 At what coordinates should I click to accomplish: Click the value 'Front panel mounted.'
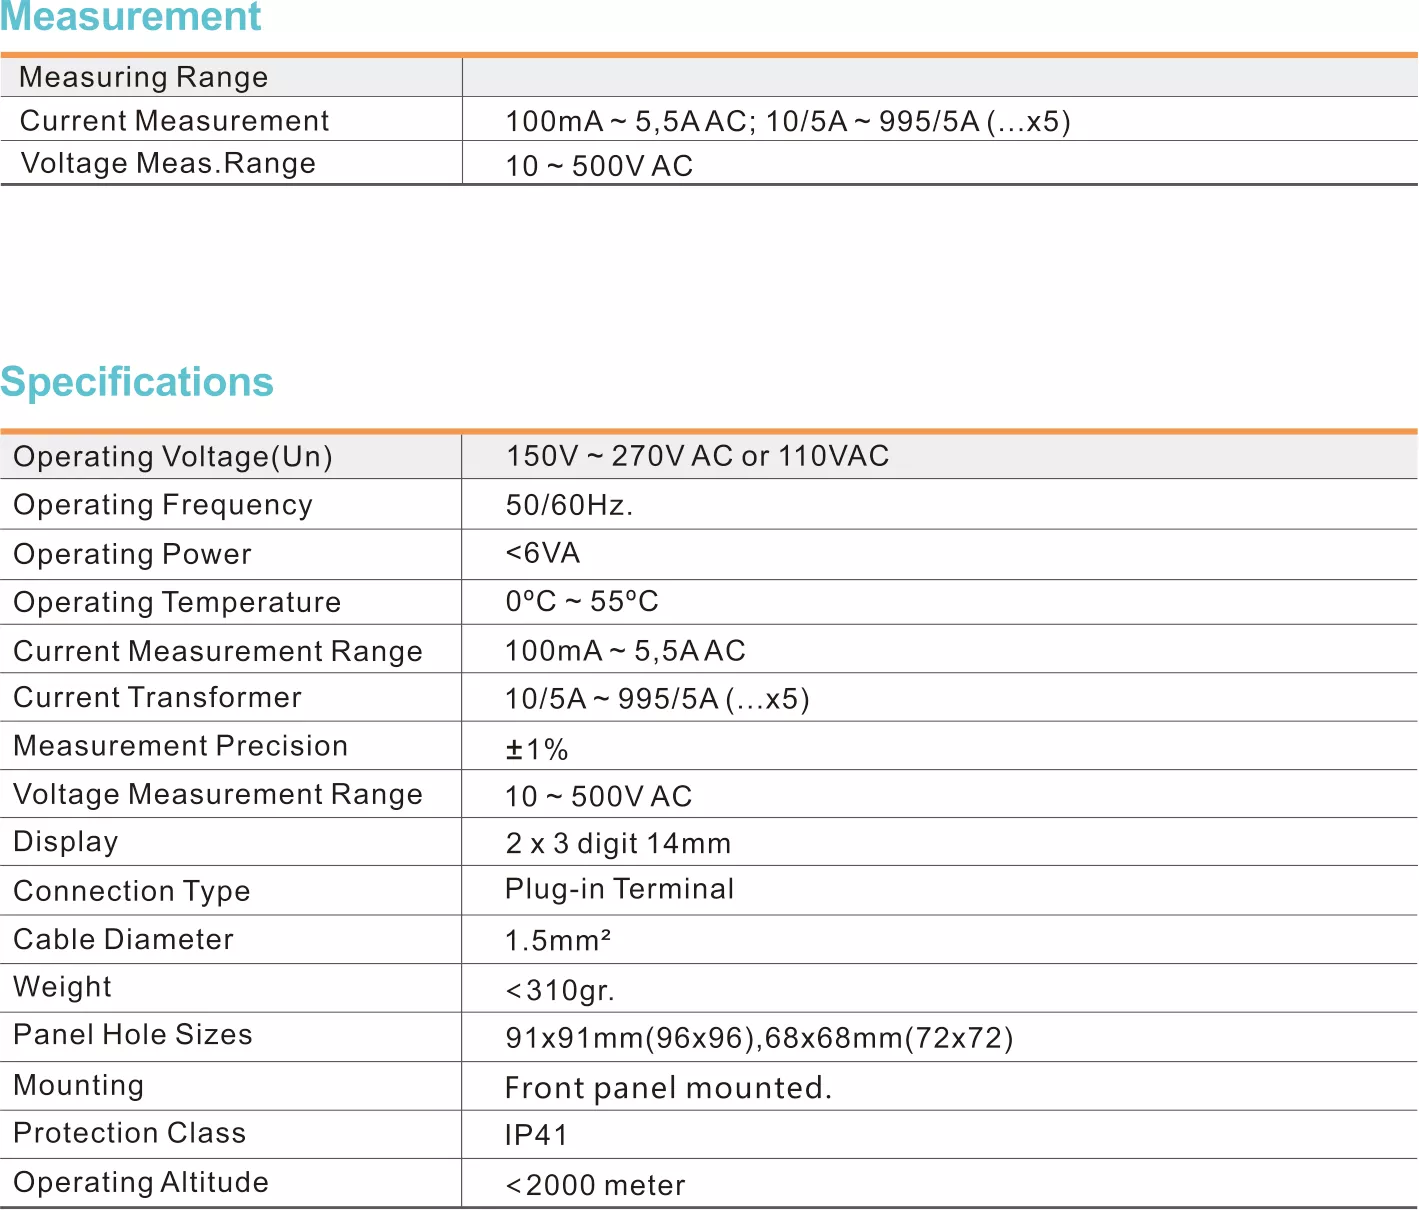(x=669, y=1088)
